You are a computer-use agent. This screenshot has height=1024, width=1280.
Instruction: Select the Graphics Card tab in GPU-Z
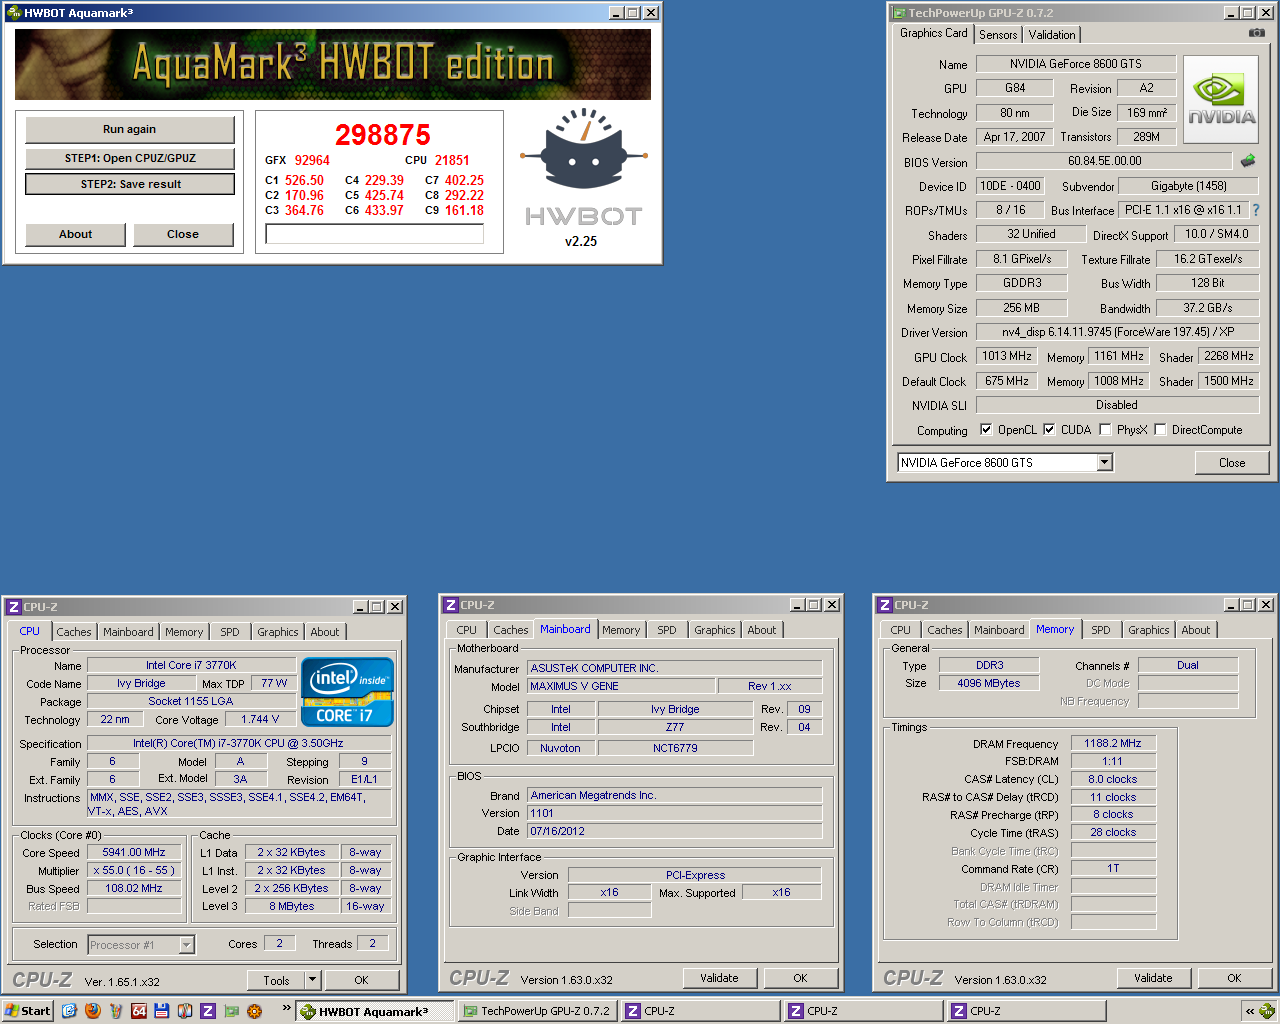tap(933, 33)
